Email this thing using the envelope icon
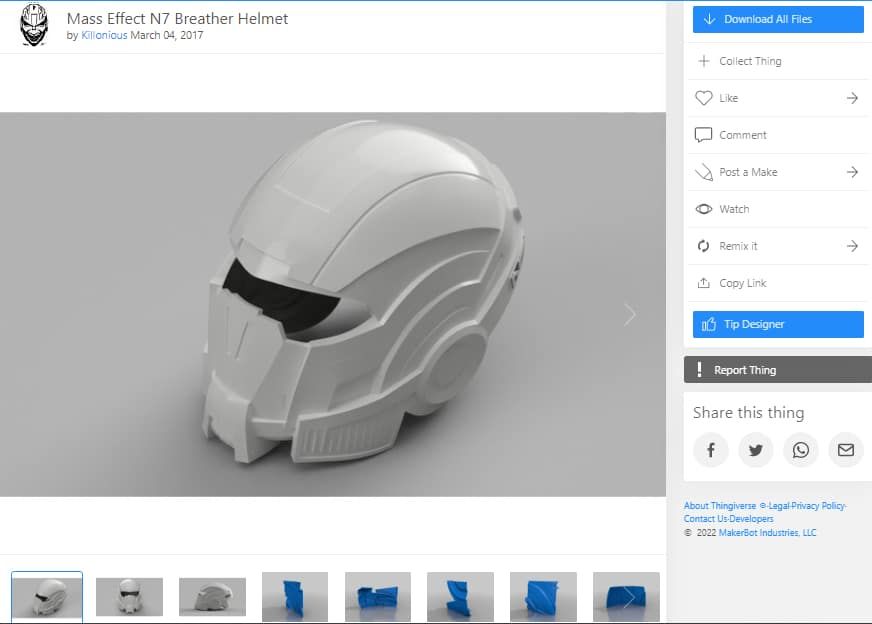Image resolution: width=872 pixels, height=624 pixels. [x=845, y=450]
